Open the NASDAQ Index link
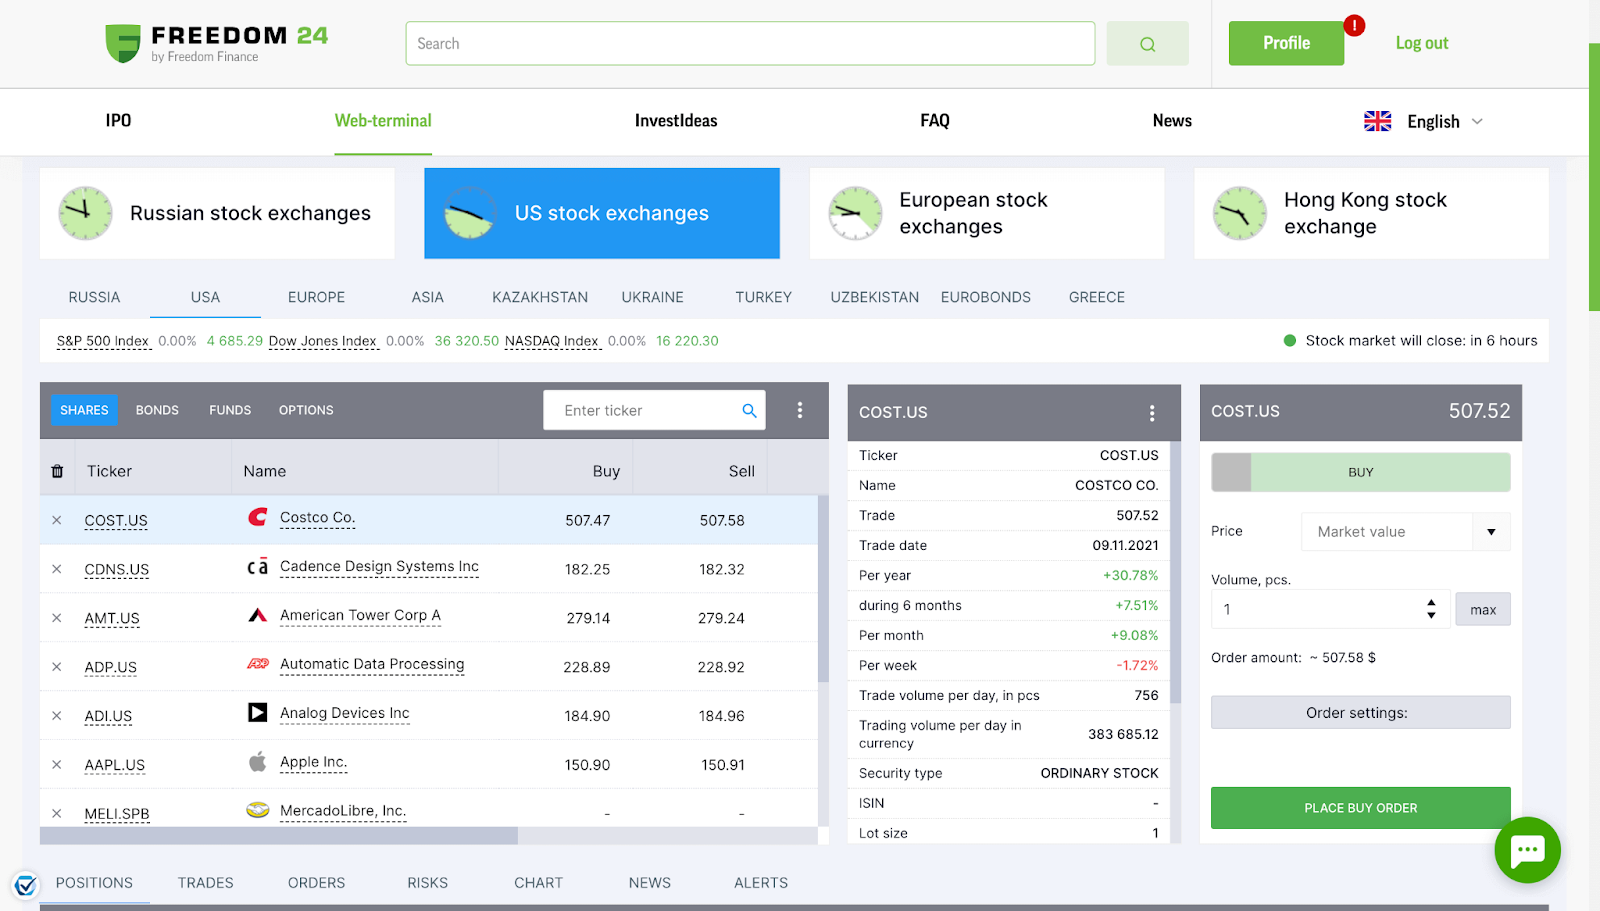 coord(553,341)
